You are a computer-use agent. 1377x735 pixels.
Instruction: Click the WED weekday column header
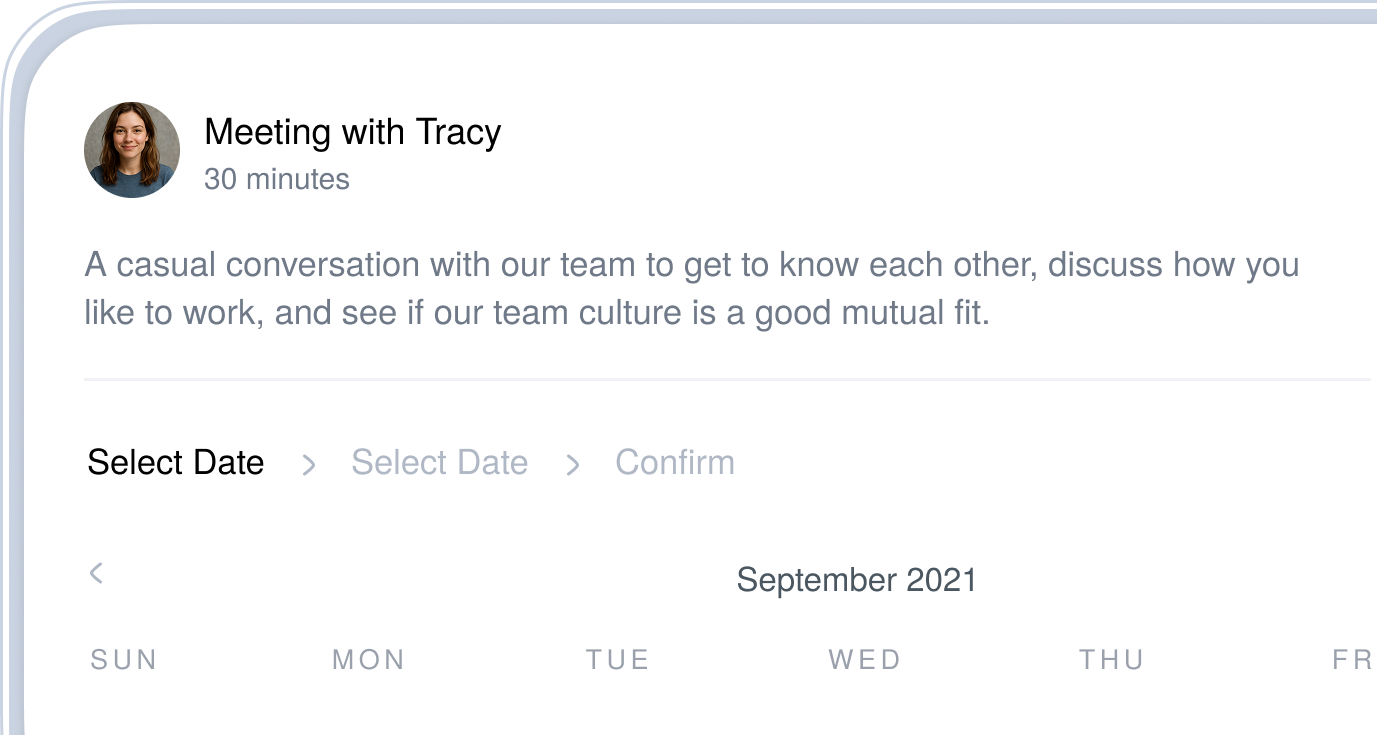(x=865, y=660)
